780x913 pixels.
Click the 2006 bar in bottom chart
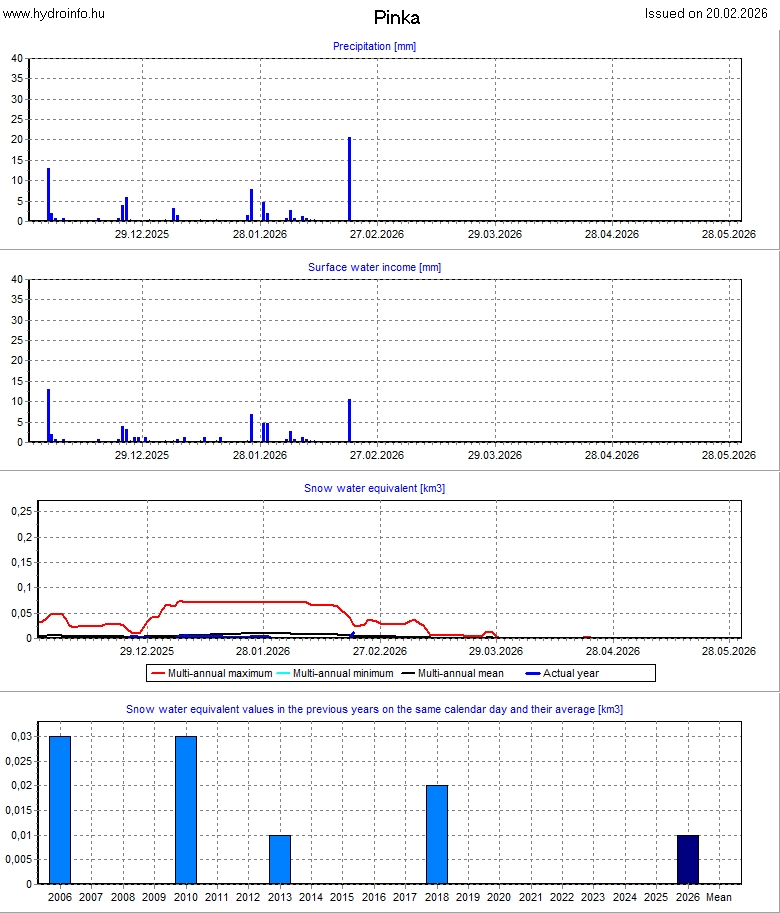[x=60, y=810]
